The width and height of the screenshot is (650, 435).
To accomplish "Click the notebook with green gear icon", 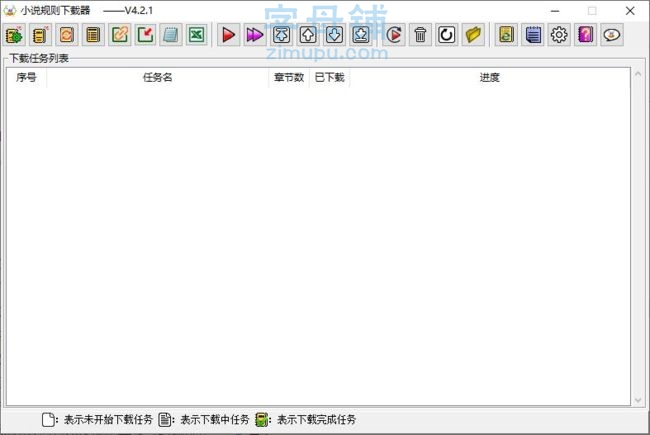I will click(x=15, y=35).
